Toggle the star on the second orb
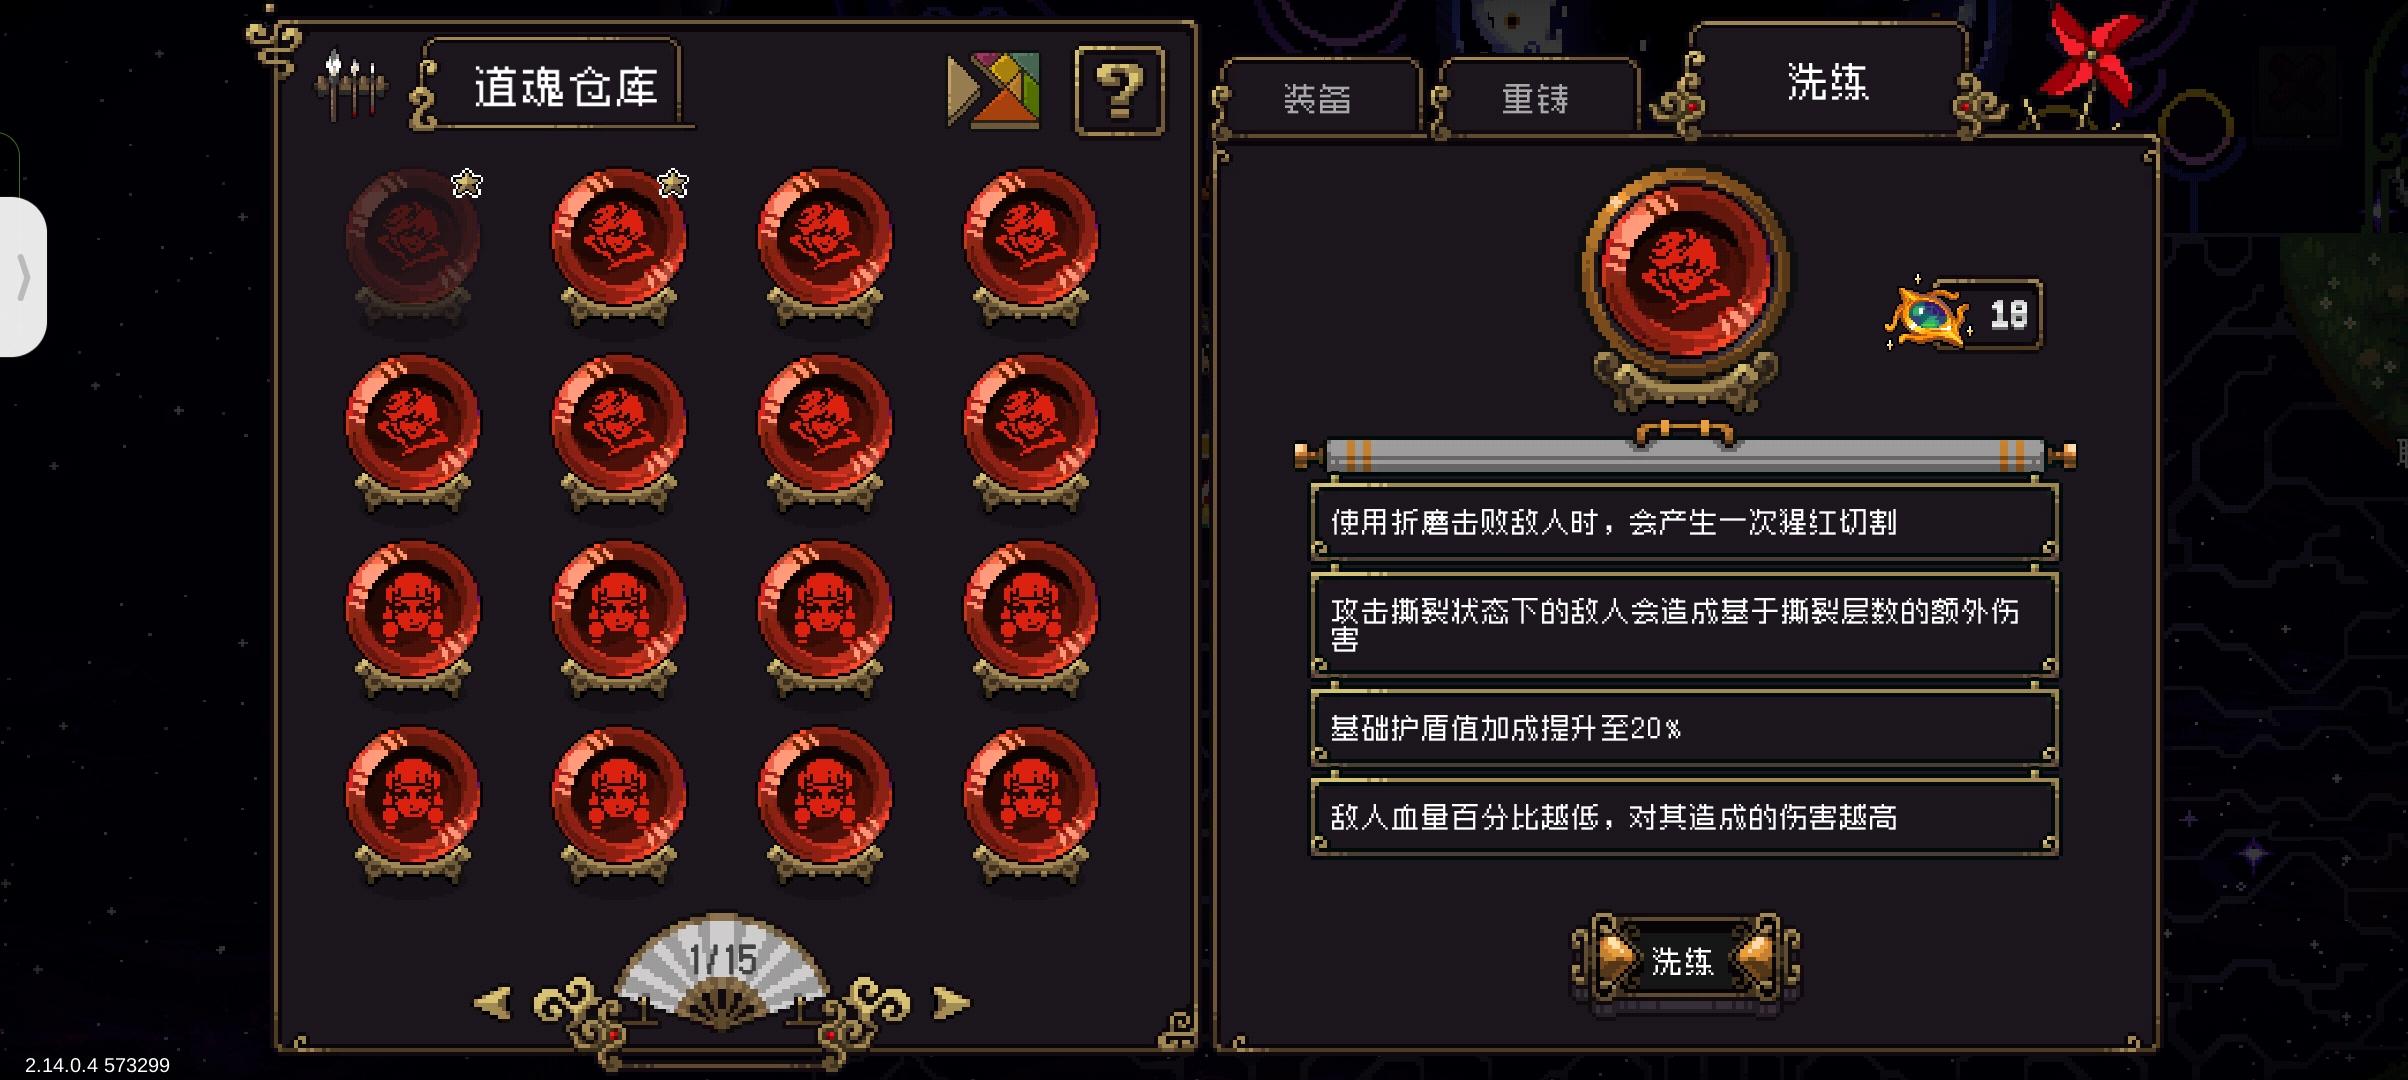Screen dimensions: 2408x1080 point(673,184)
